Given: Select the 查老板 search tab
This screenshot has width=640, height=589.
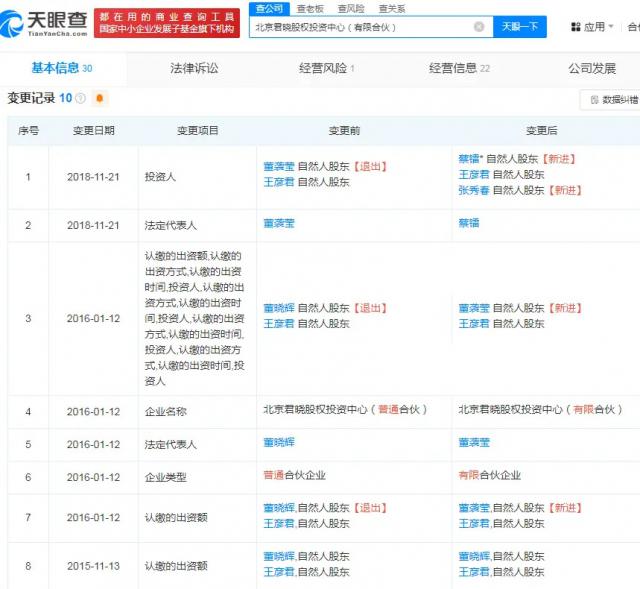Looking at the screenshot, I should point(310,8).
